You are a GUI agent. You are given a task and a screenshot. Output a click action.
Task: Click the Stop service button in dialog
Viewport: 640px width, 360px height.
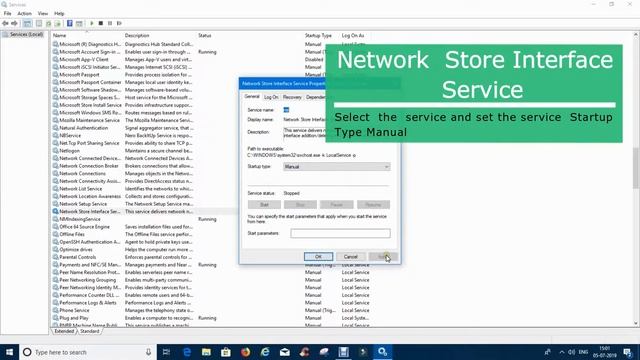(x=300, y=204)
